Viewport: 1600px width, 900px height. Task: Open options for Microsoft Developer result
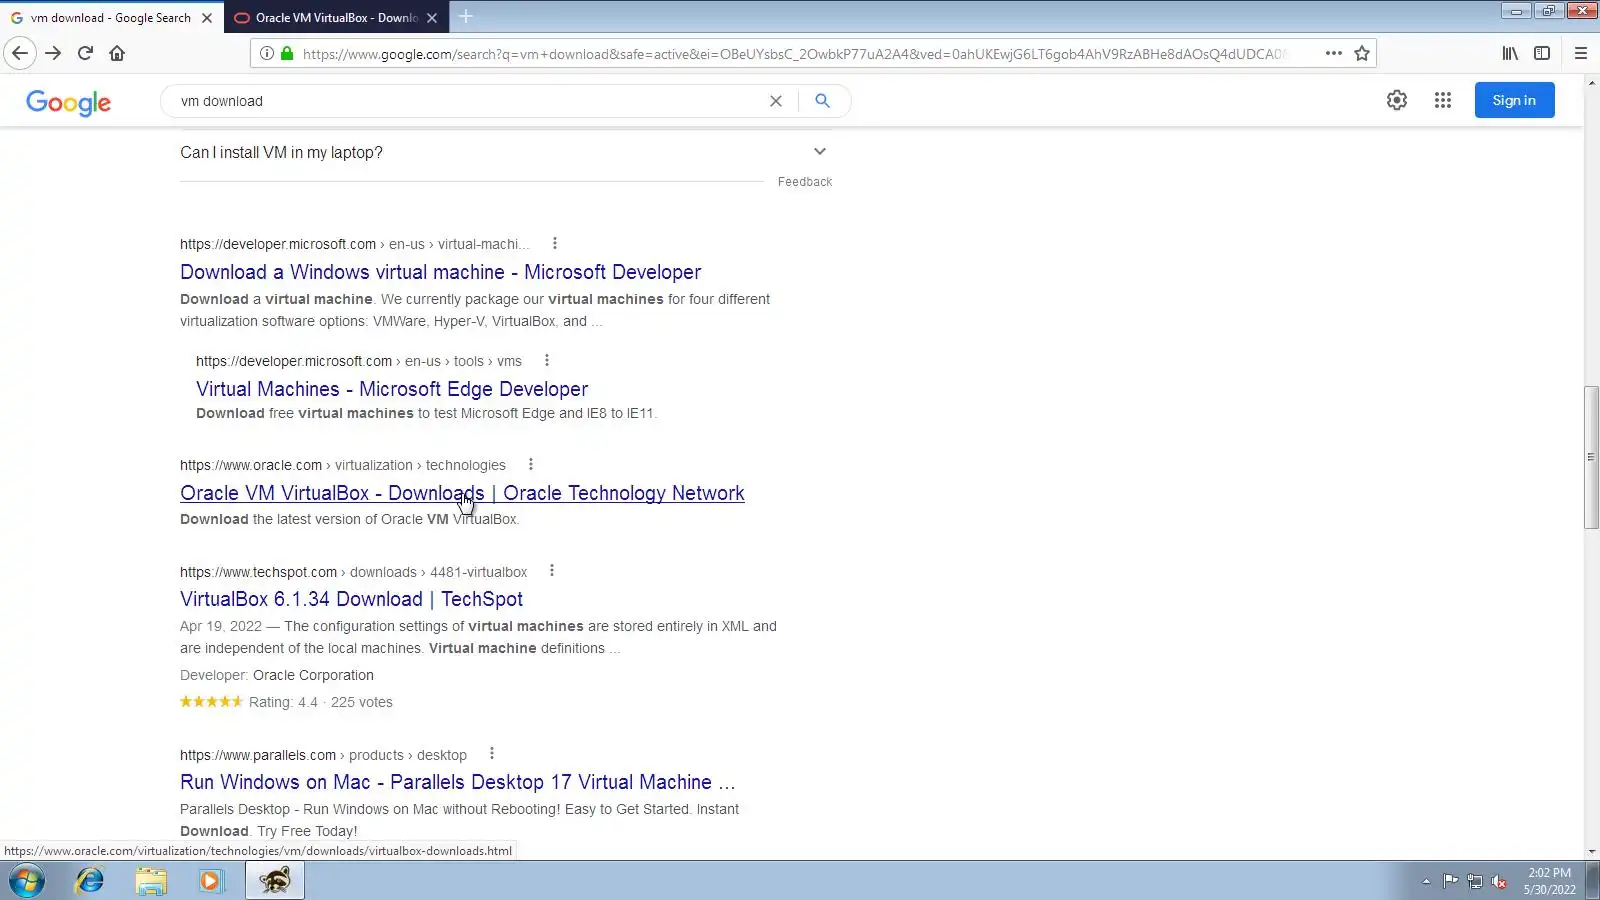[x=555, y=243]
